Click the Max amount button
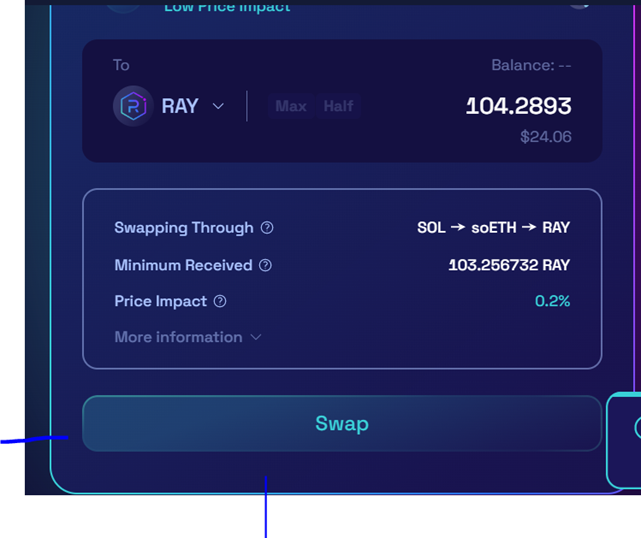 pos(291,106)
